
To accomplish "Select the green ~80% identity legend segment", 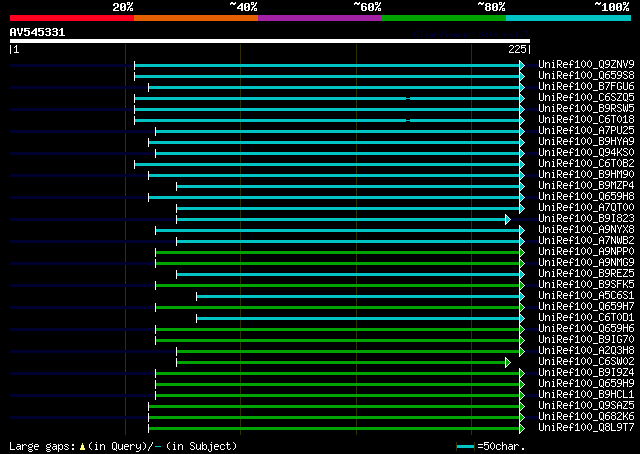I will pyautogui.click(x=444, y=18).
